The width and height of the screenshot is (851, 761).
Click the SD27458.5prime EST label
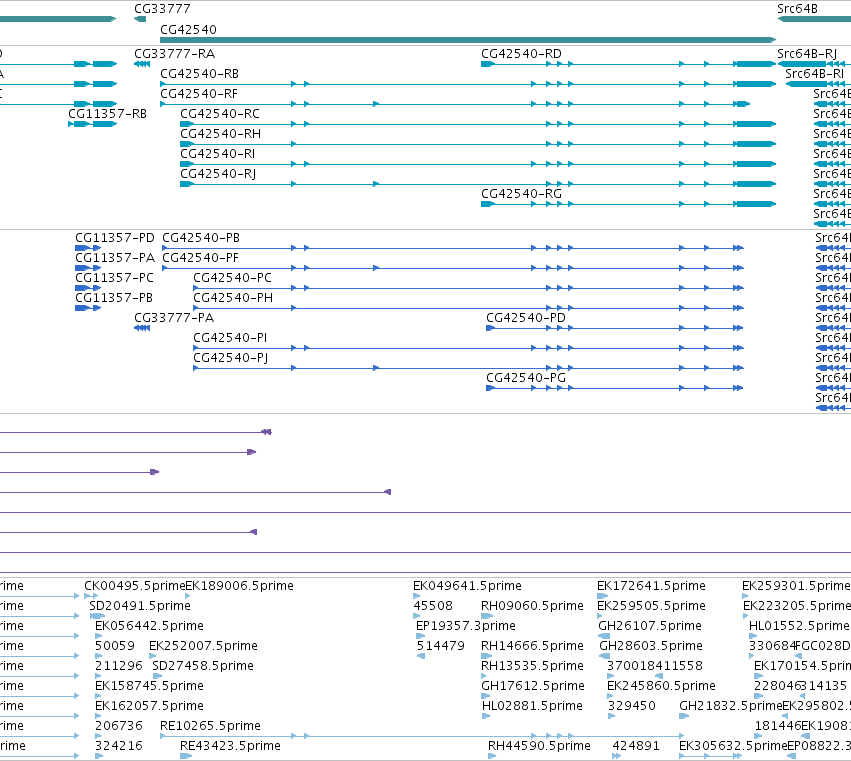pyautogui.click(x=203, y=667)
